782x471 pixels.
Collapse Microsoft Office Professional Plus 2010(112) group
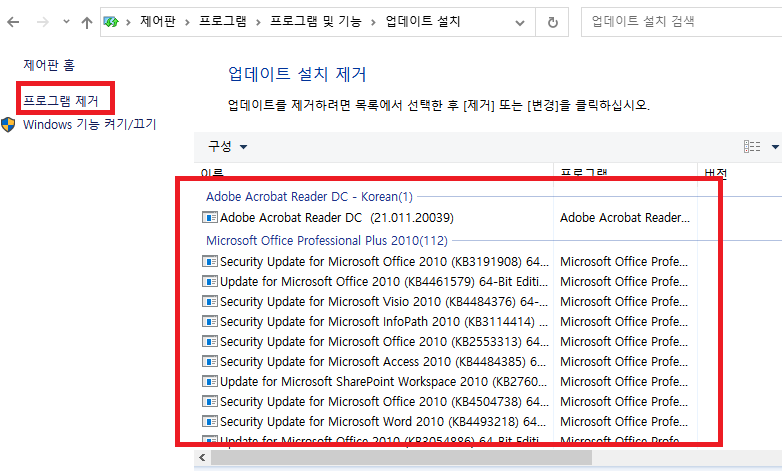coord(327,240)
